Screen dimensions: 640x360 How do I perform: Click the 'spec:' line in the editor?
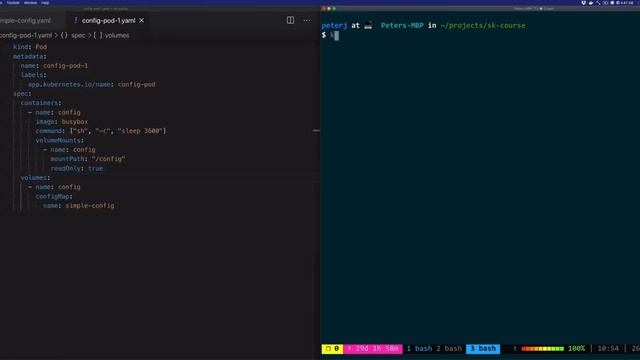[x=22, y=94]
